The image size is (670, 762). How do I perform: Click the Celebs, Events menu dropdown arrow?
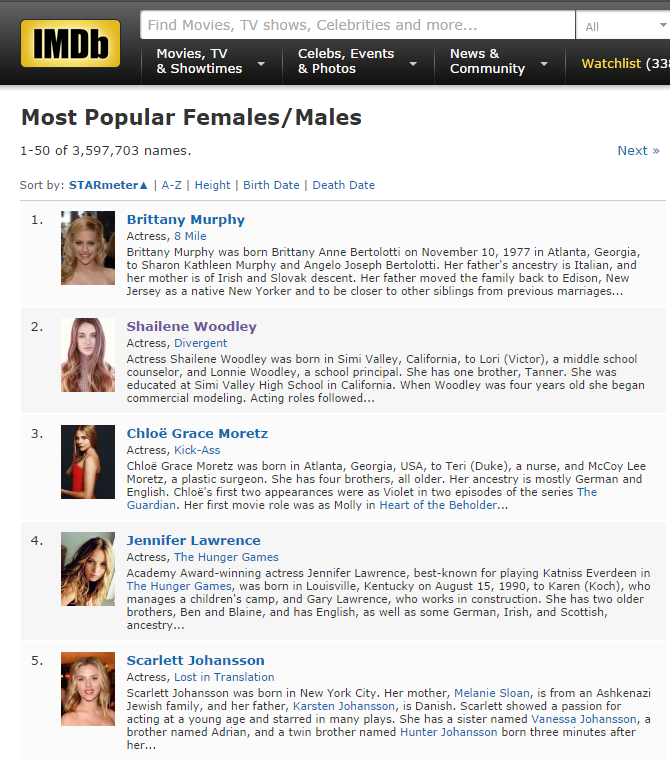coord(413,64)
